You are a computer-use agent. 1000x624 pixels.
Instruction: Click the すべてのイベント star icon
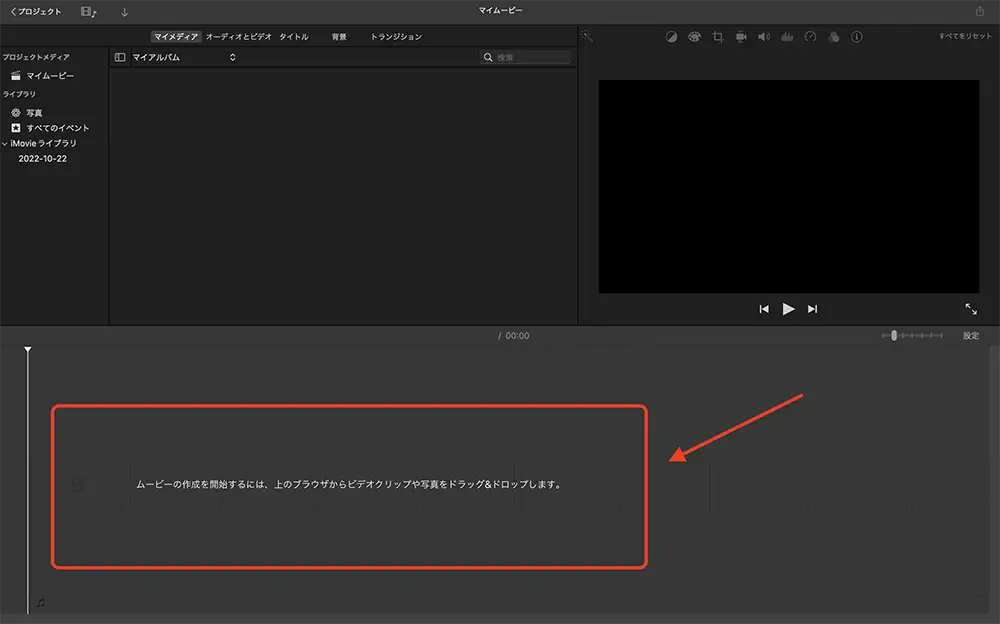[x=16, y=128]
